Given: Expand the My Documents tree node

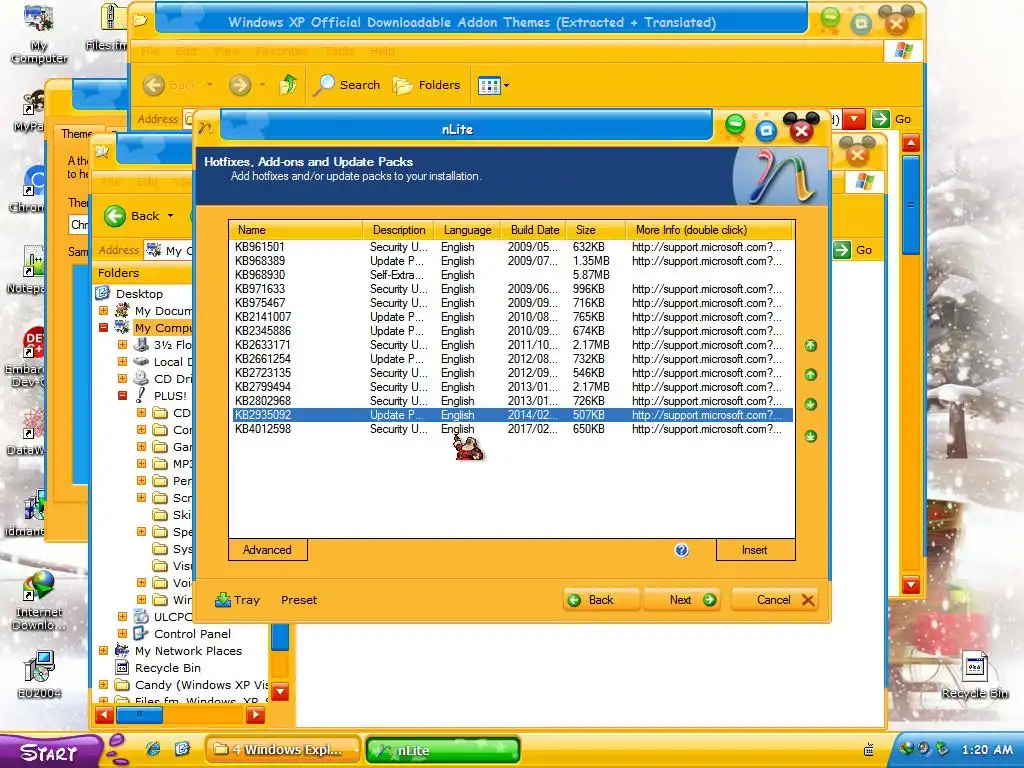Looking at the screenshot, I should (103, 311).
